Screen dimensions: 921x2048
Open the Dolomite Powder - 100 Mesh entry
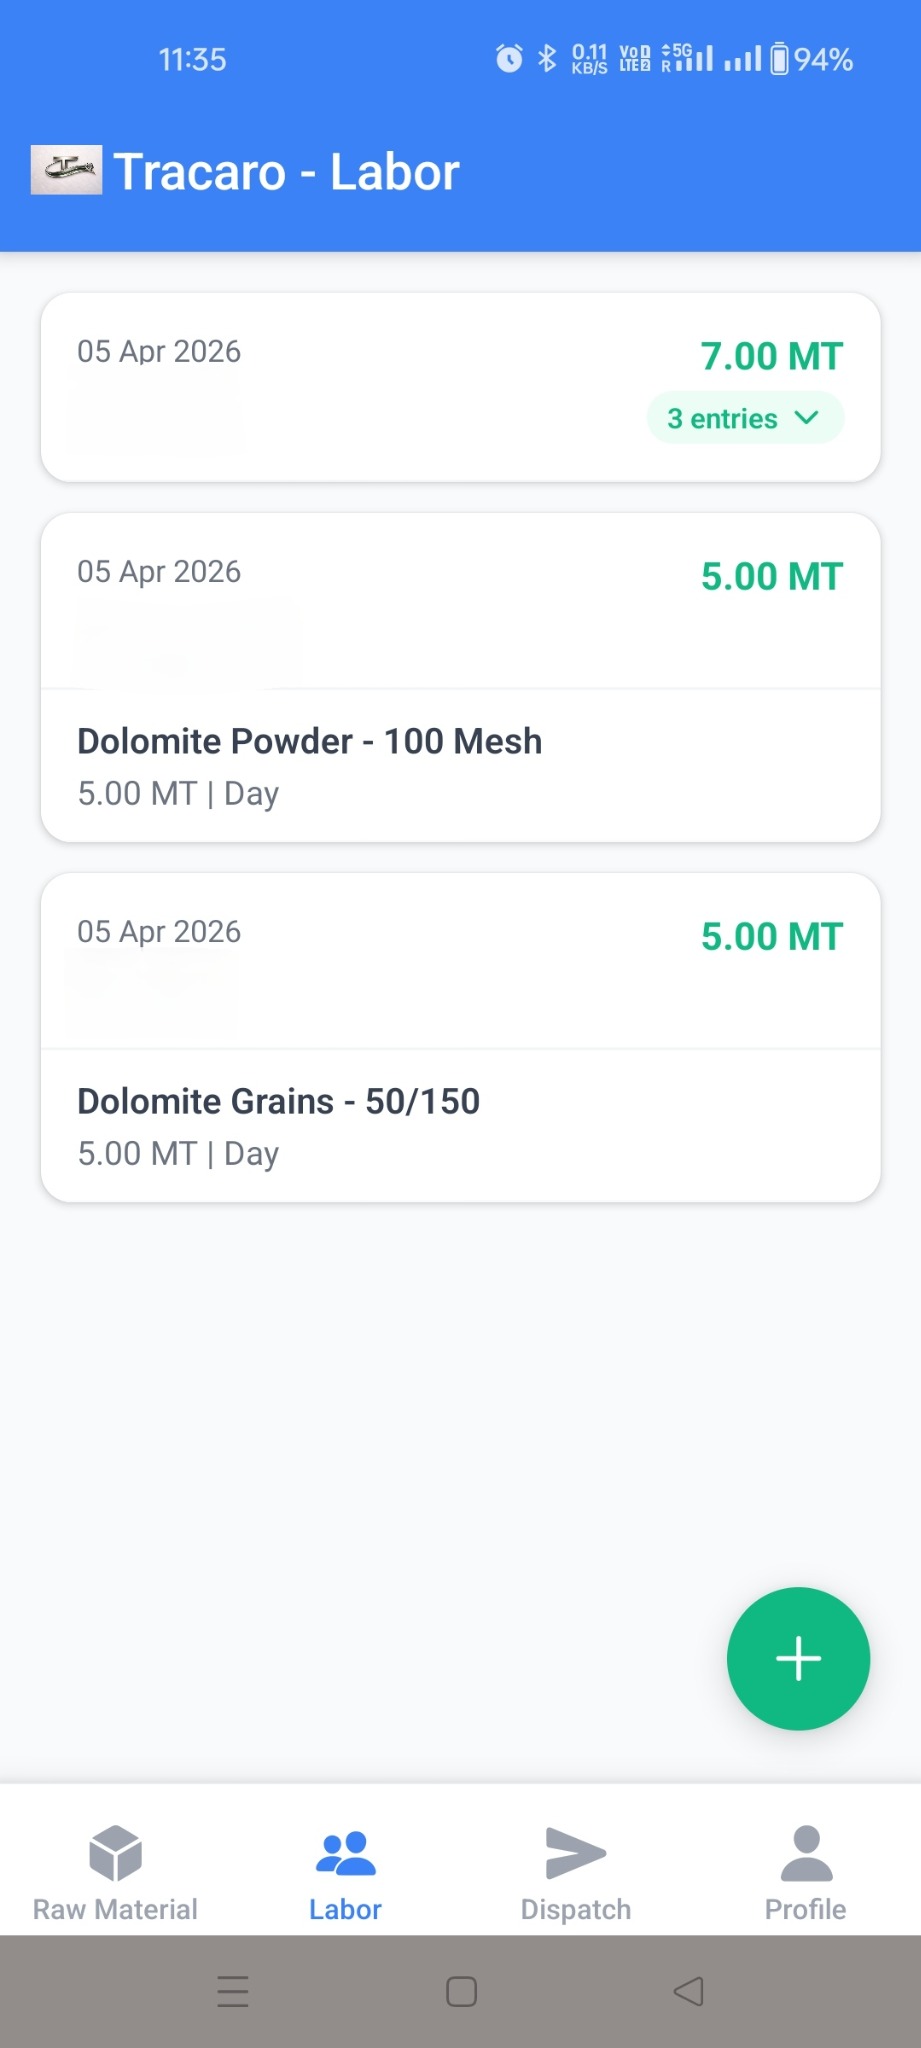coord(310,742)
